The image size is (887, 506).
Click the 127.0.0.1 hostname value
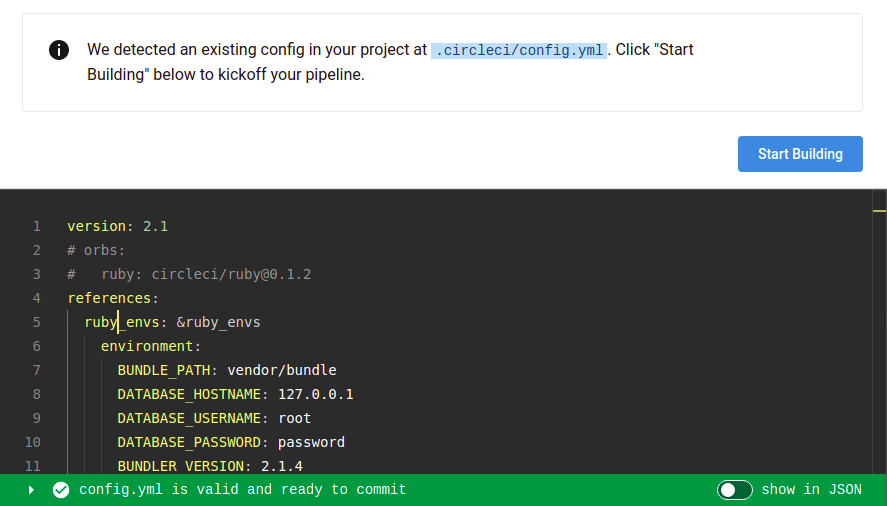(316, 394)
